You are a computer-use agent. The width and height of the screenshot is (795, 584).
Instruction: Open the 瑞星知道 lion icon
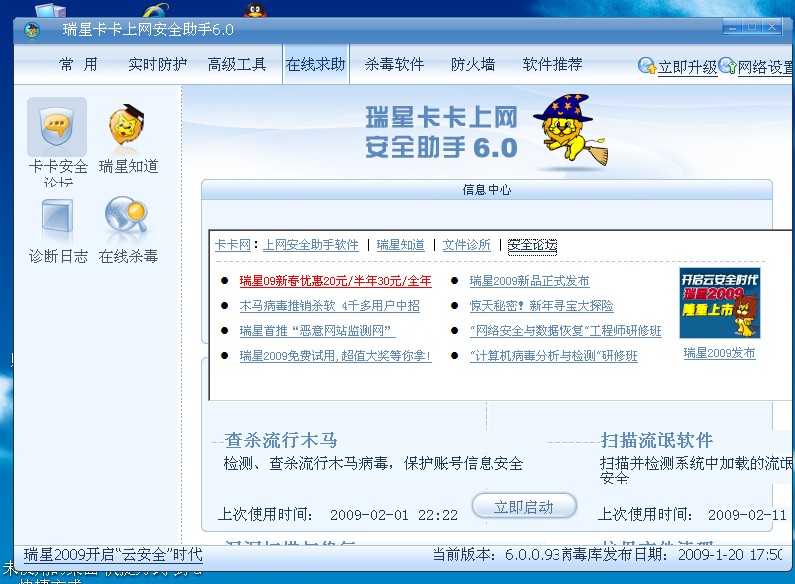click(x=127, y=127)
